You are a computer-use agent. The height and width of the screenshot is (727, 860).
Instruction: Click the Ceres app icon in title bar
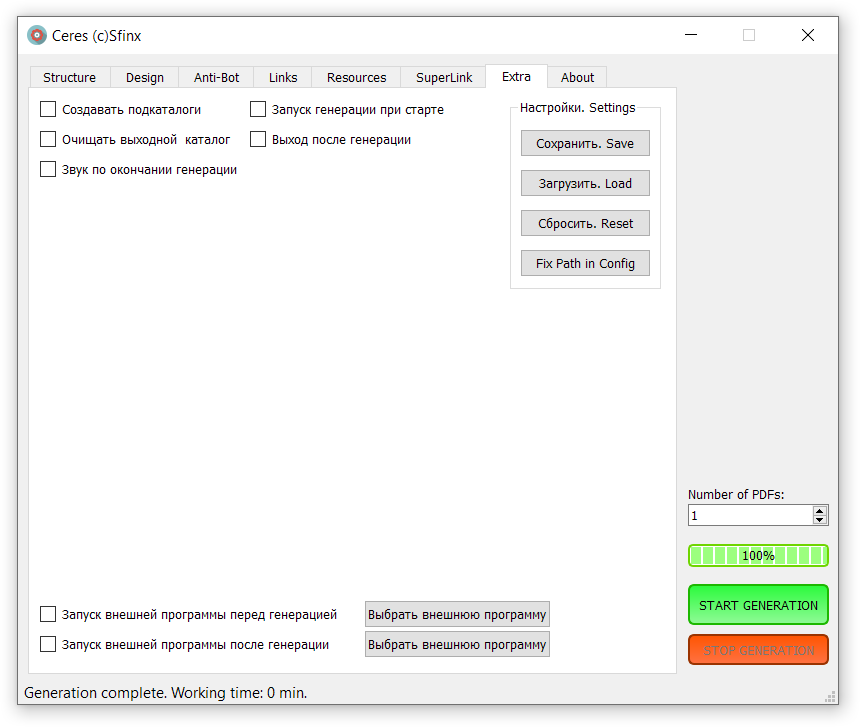[x=37, y=35]
